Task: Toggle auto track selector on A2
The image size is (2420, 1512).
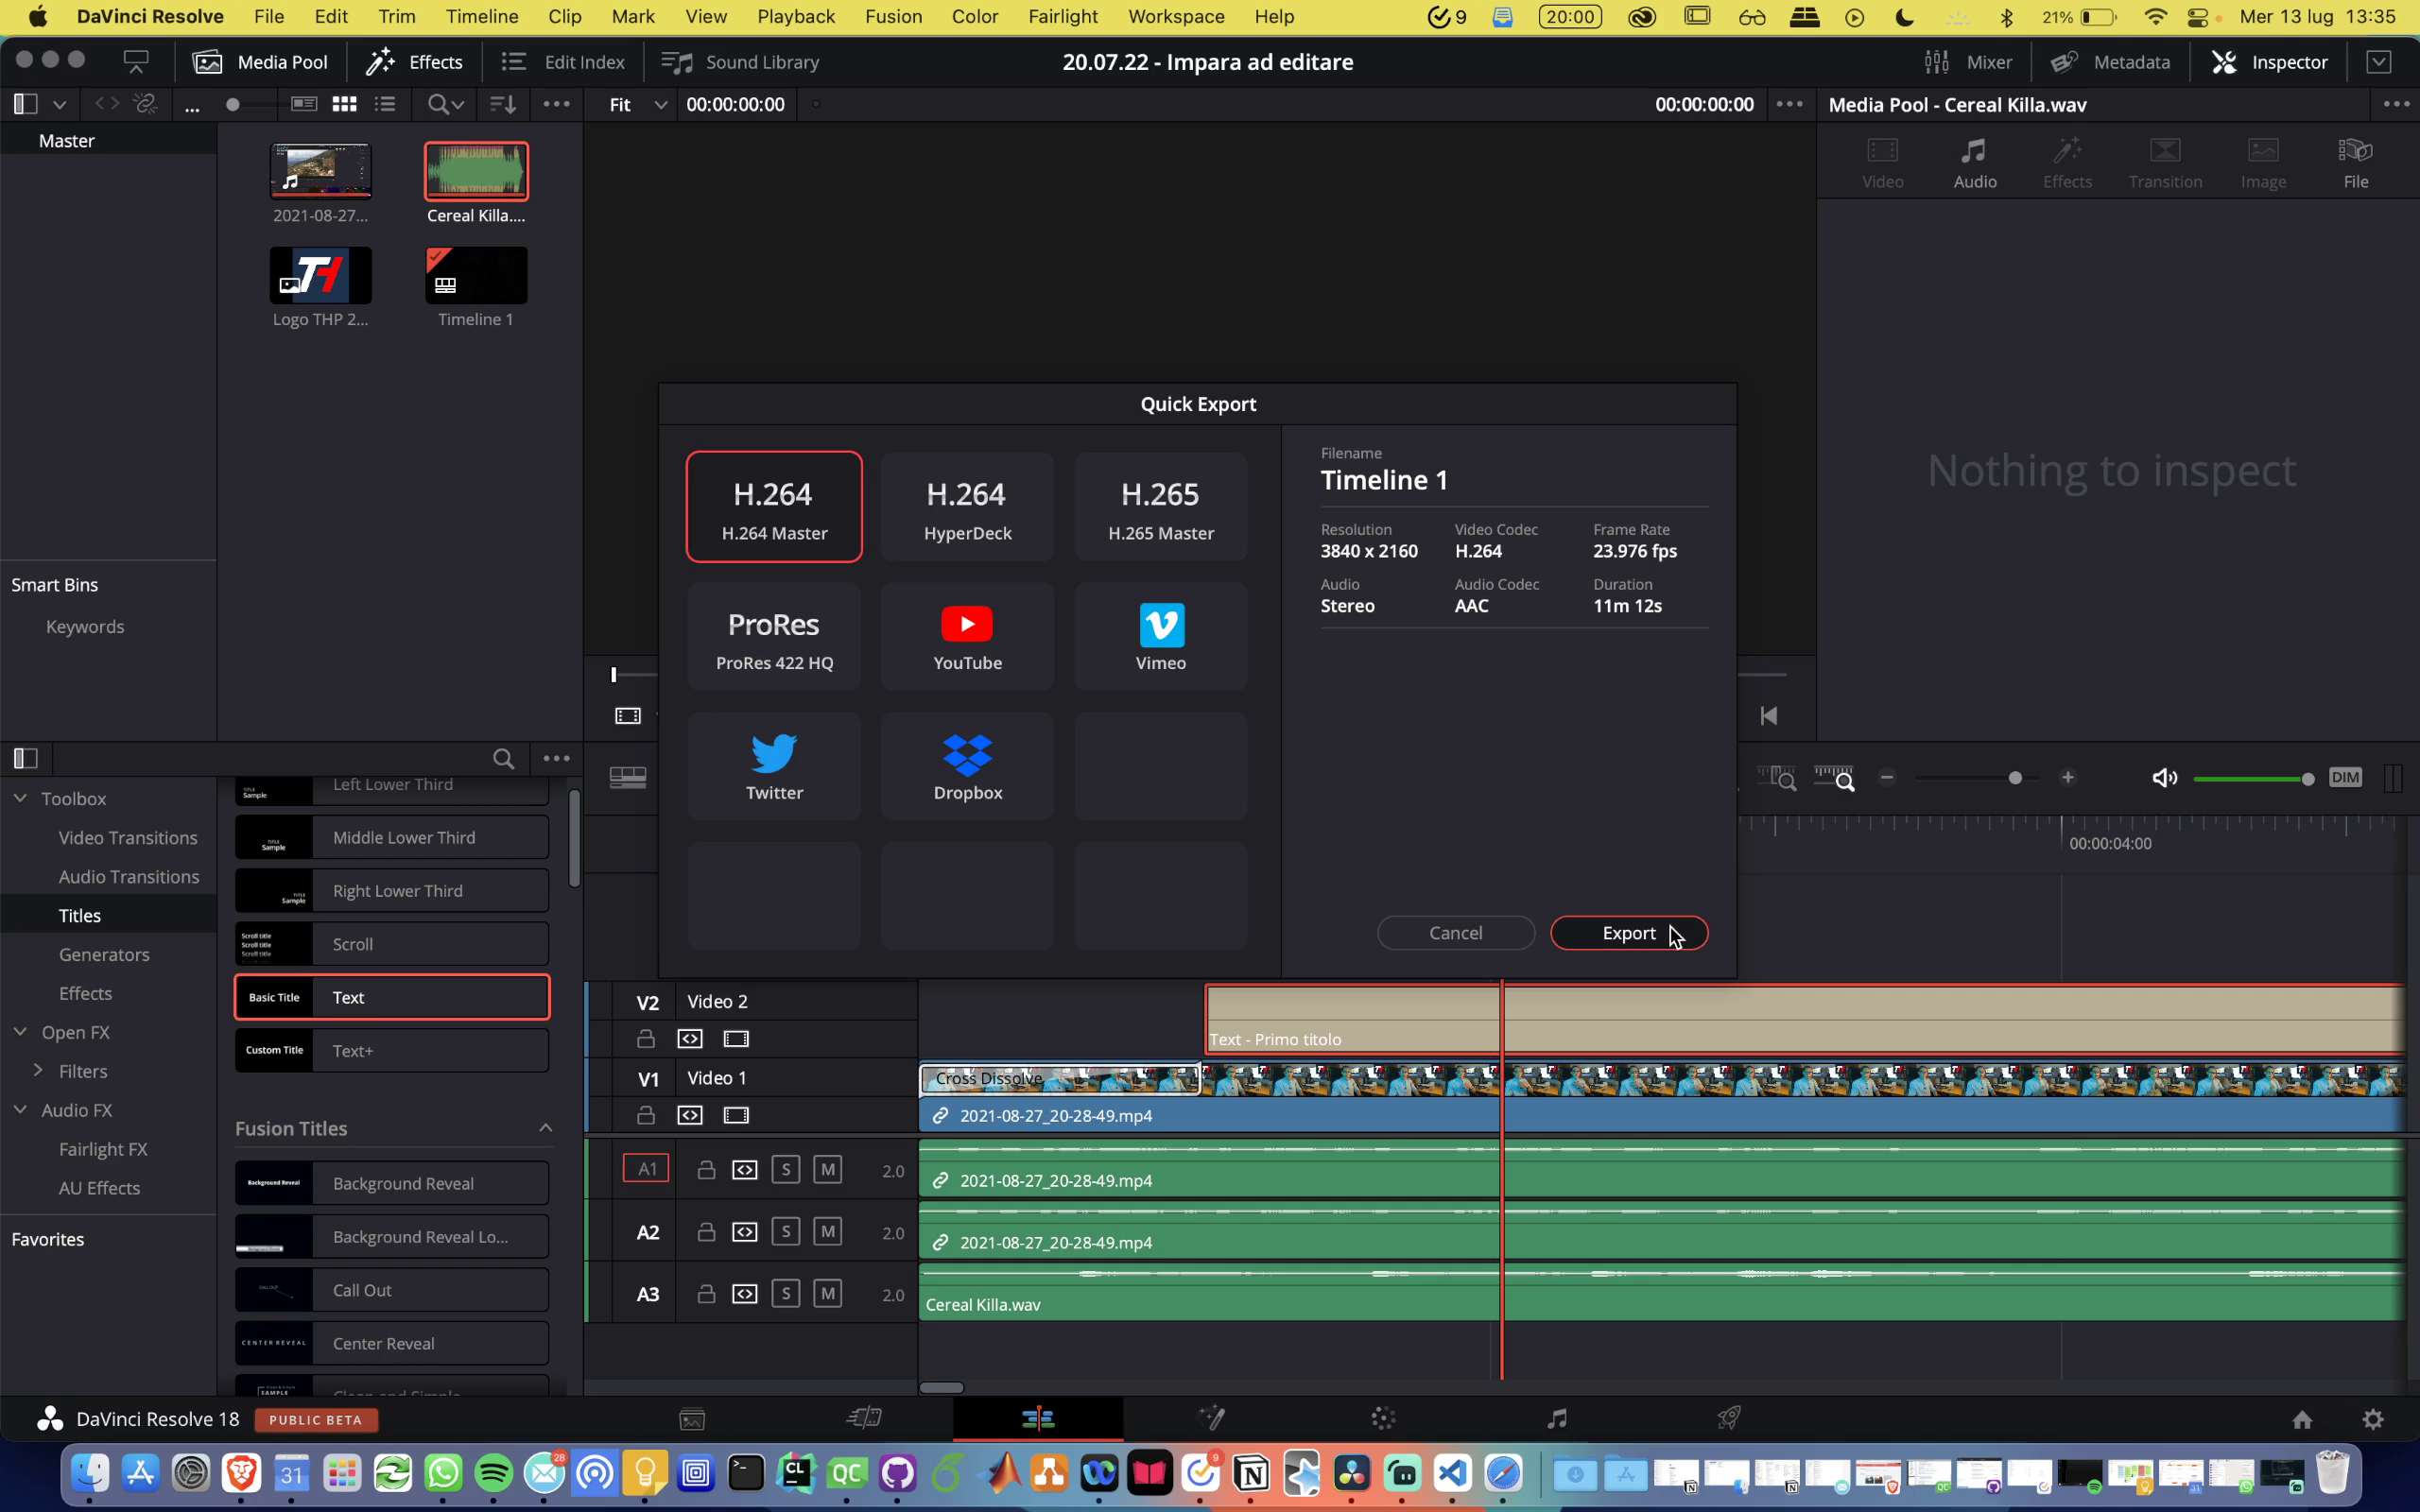Action: [745, 1232]
